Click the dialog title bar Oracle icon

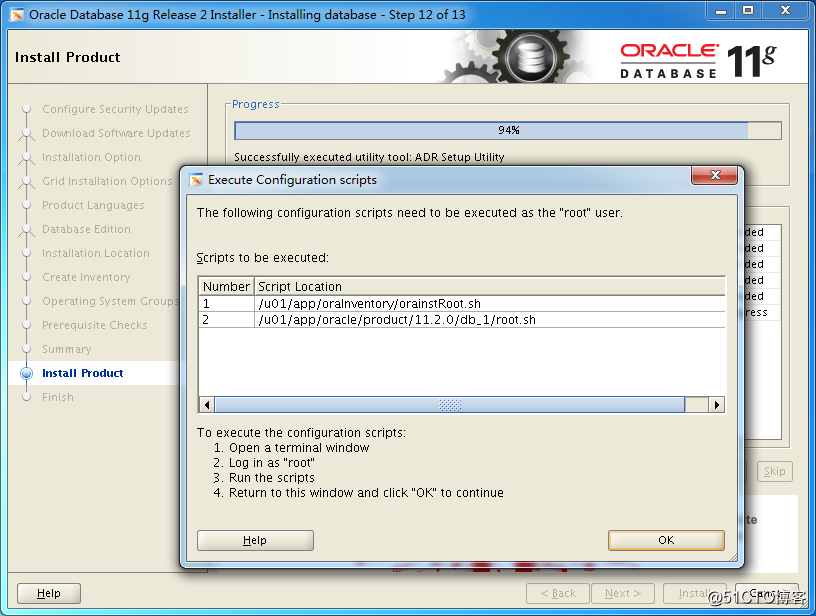click(x=196, y=180)
